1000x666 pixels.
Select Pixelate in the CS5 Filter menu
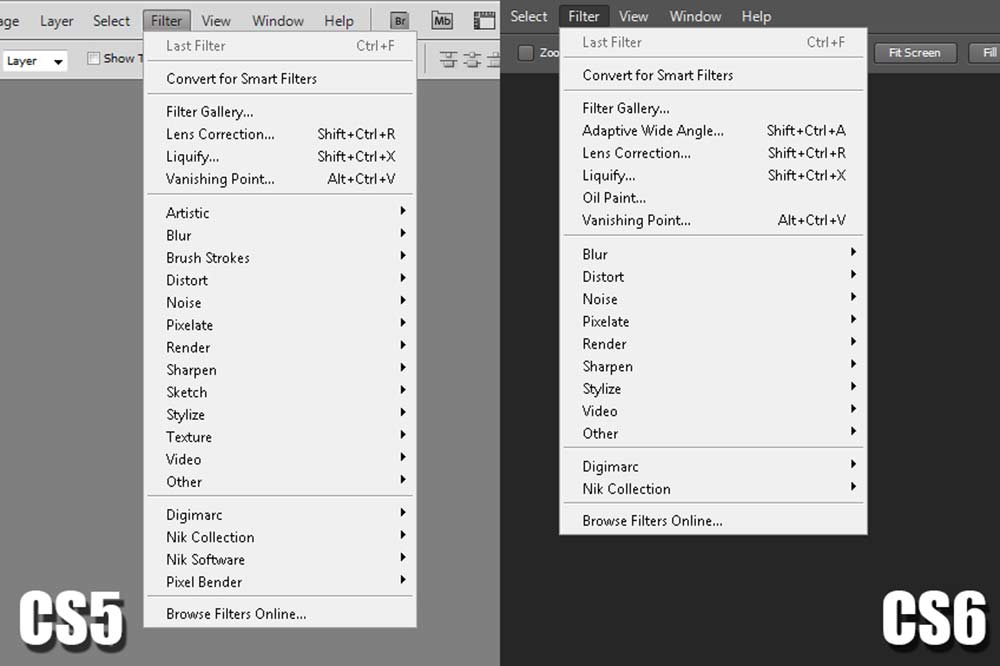(x=281, y=325)
